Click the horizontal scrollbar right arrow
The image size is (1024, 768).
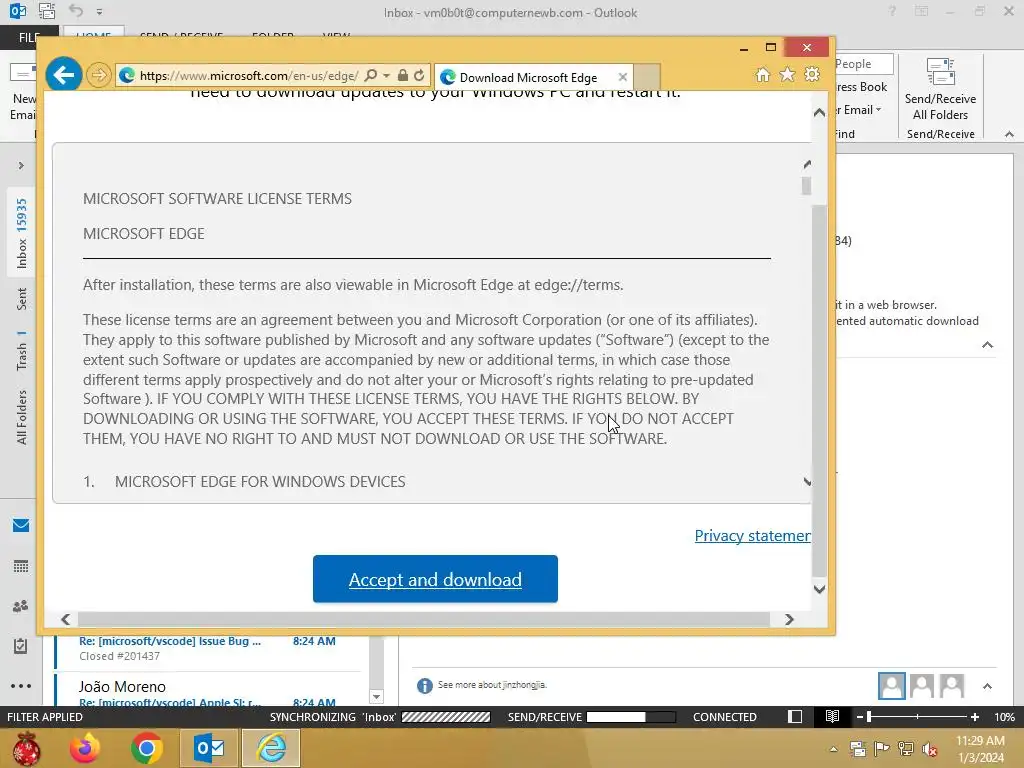pos(789,619)
